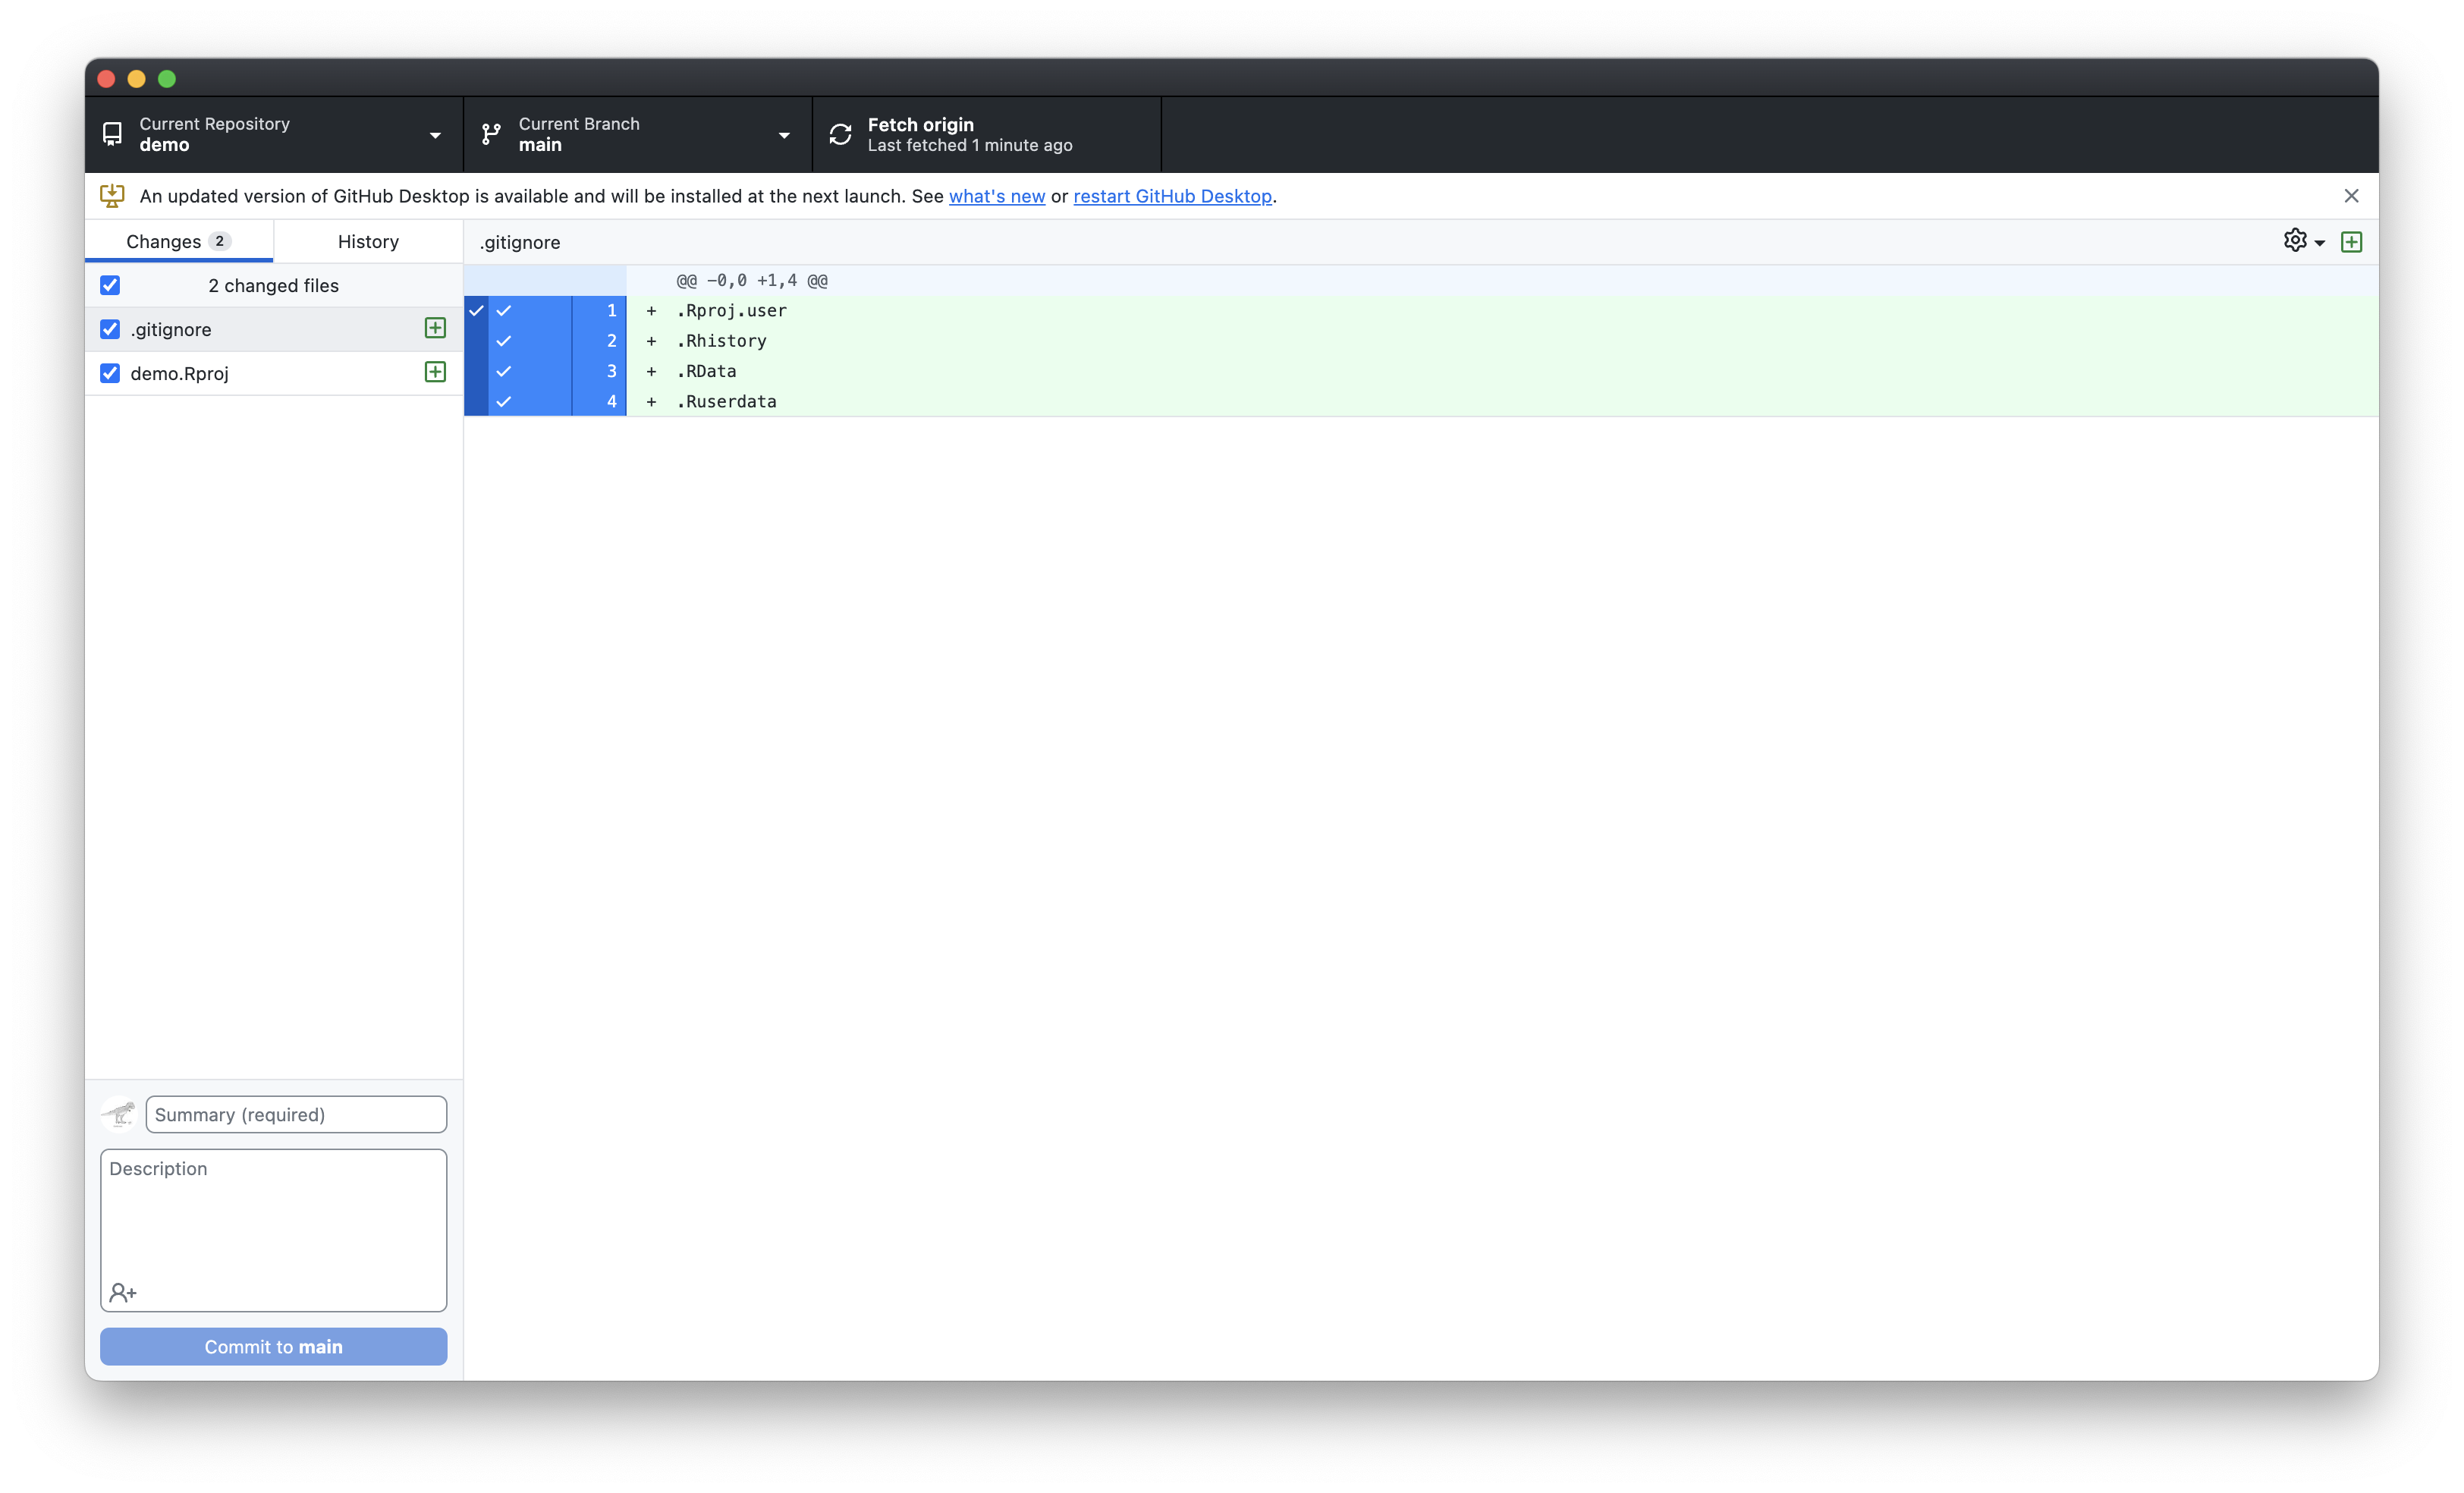The width and height of the screenshot is (2464, 1493).
Task: Deselect diff line 2 .Rhistory checkmark
Action: pyautogui.click(x=504, y=341)
